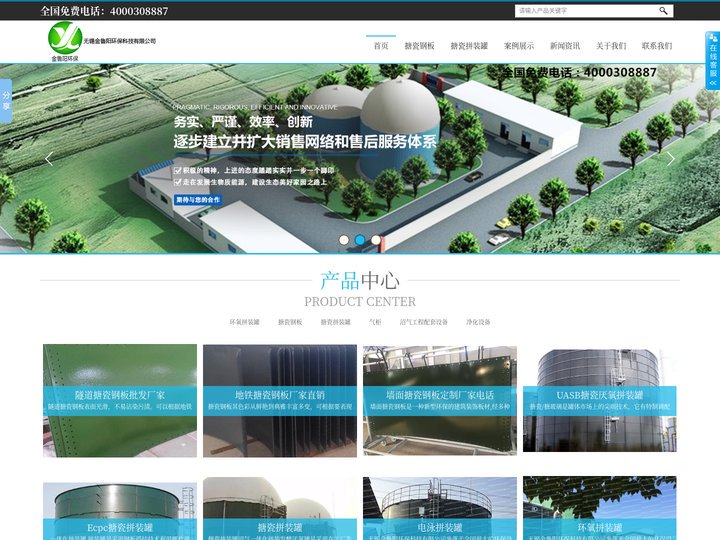The image size is (720, 540).
Task: Open the 首页 home menu item
Action: [x=381, y=45]
